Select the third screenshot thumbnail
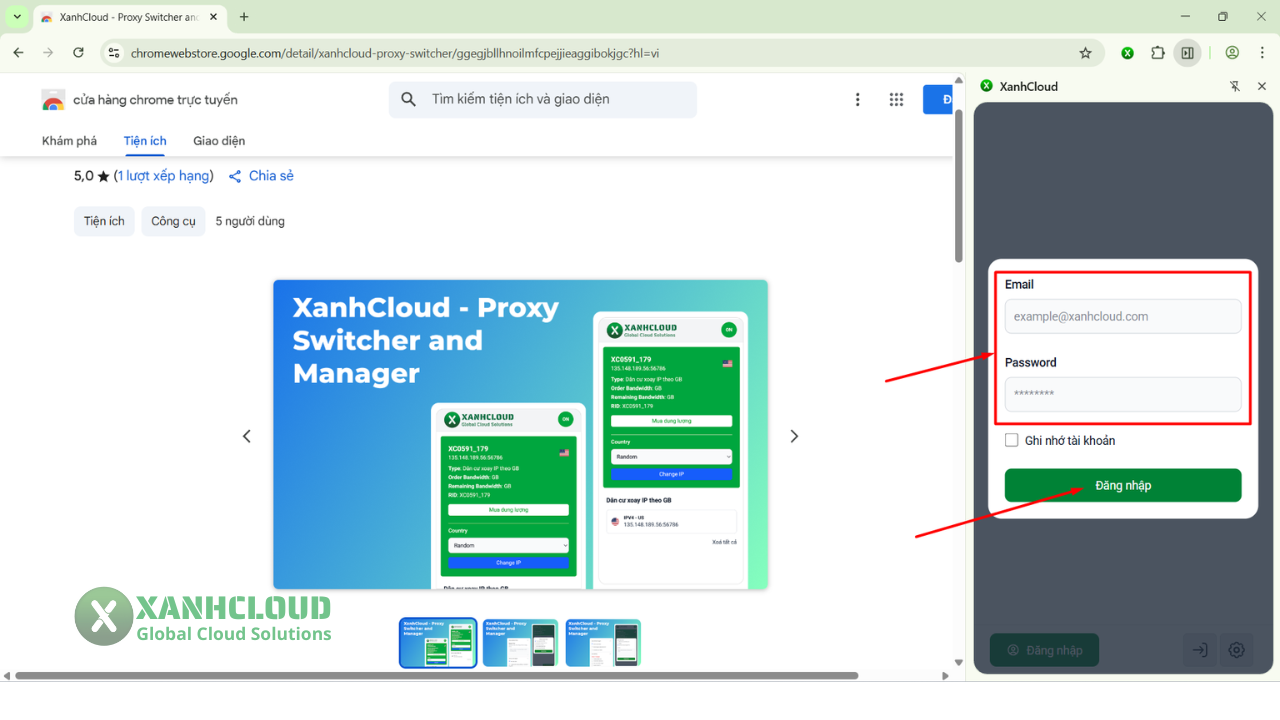This screenshot has height=720, width=1280. (603, 643)
